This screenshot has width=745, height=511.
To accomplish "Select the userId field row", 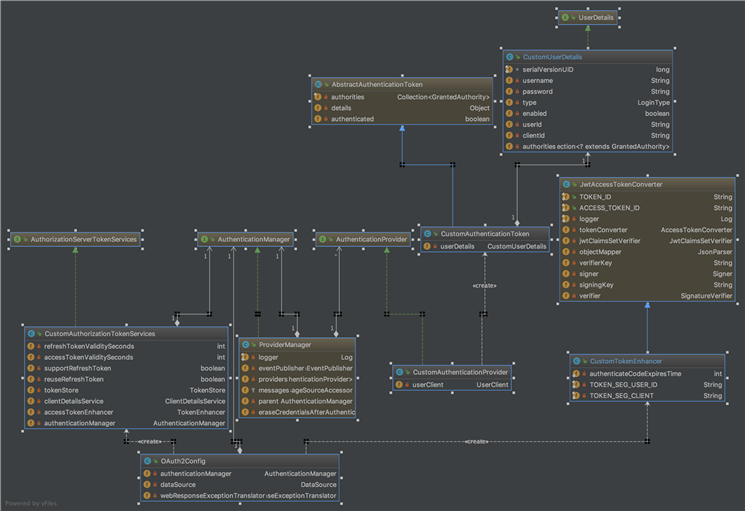I will point(588,124).
